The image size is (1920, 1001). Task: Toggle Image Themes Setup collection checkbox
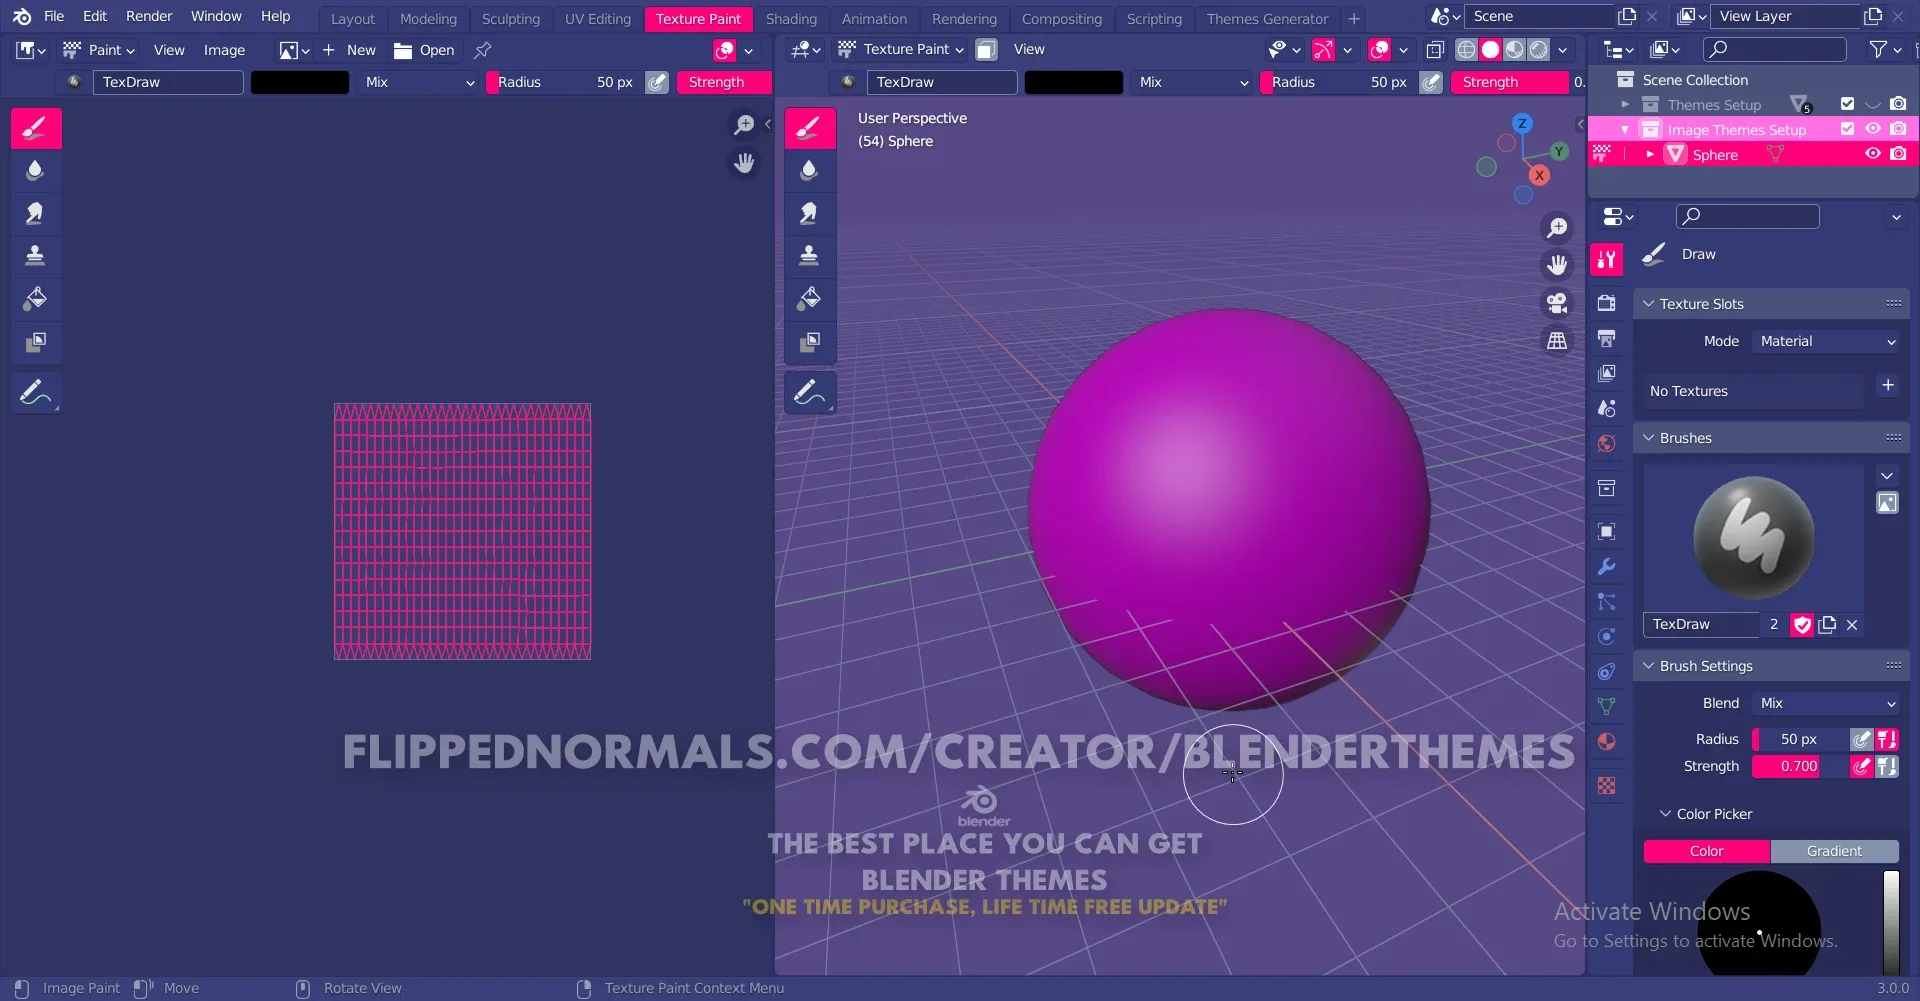(1847, 129)
